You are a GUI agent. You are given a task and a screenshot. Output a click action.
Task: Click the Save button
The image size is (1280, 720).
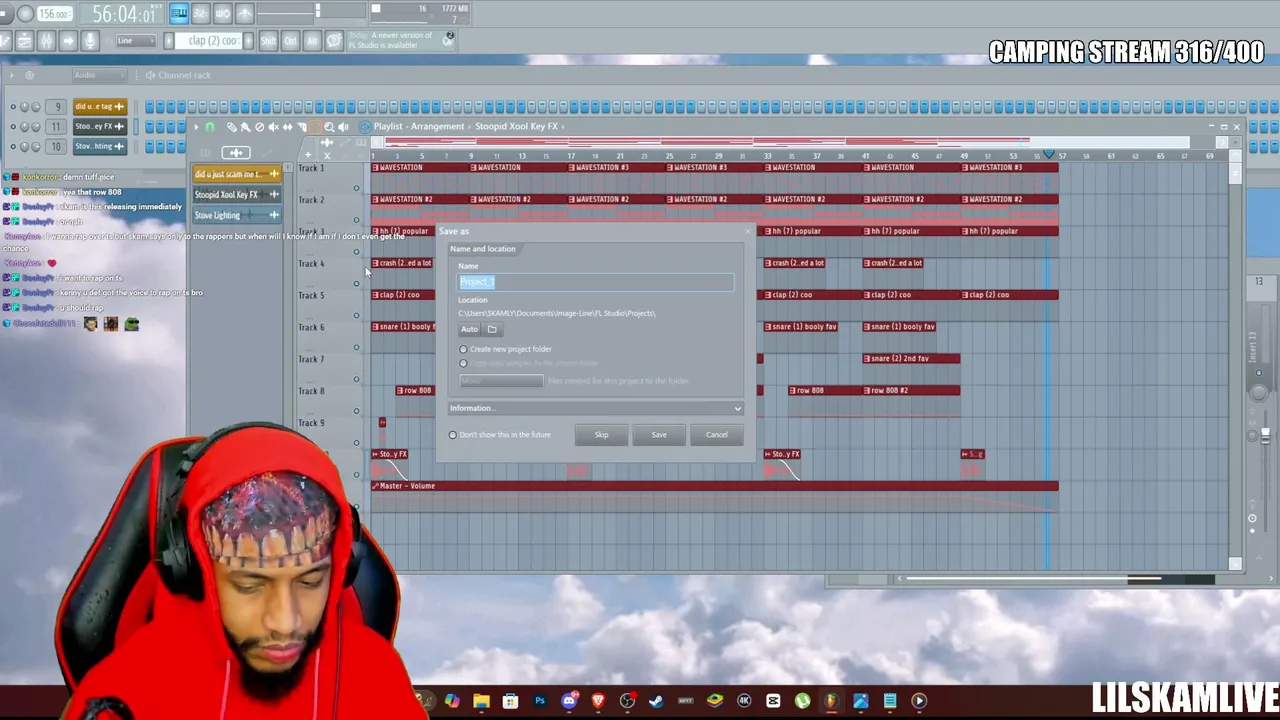[659, 435]
